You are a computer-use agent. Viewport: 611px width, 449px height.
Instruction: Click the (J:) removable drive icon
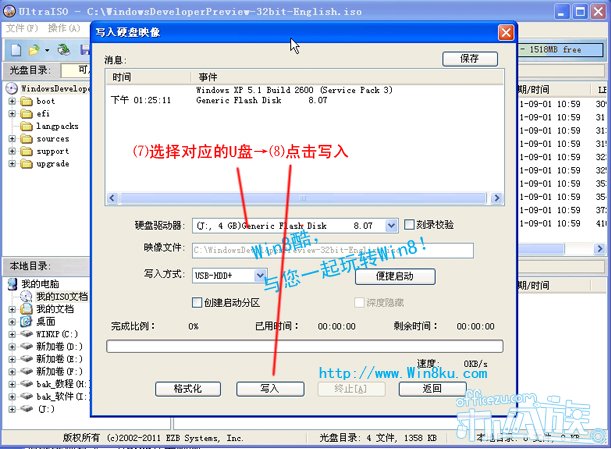pos(26,409)
